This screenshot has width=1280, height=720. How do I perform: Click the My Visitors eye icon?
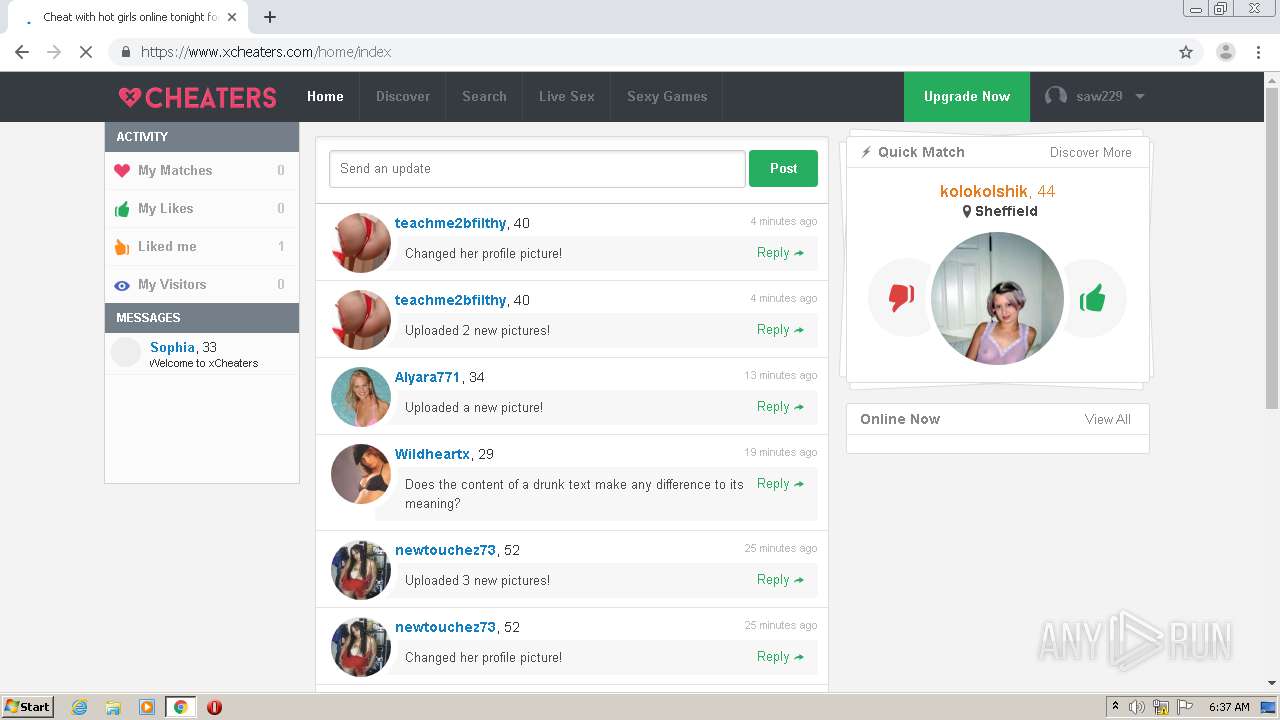click(122, 285)
